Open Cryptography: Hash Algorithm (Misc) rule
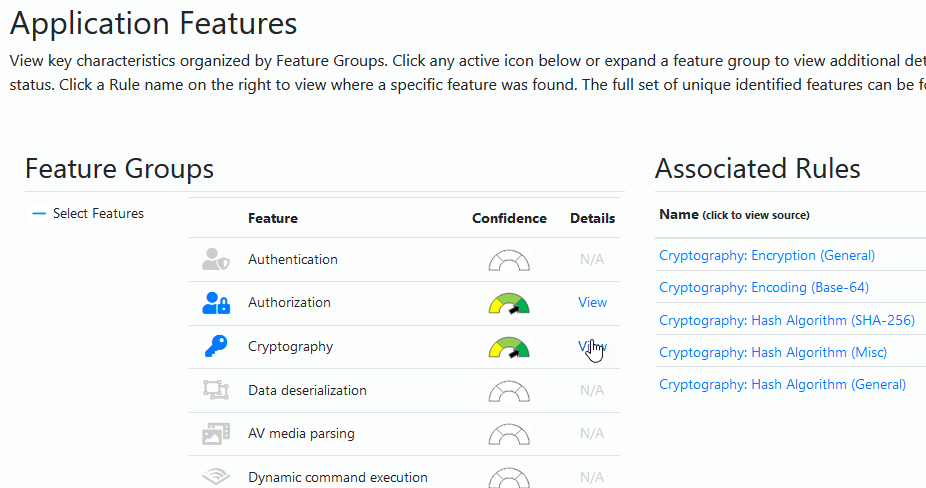Viewport: 926px width, 488px height. pos(772,353)
